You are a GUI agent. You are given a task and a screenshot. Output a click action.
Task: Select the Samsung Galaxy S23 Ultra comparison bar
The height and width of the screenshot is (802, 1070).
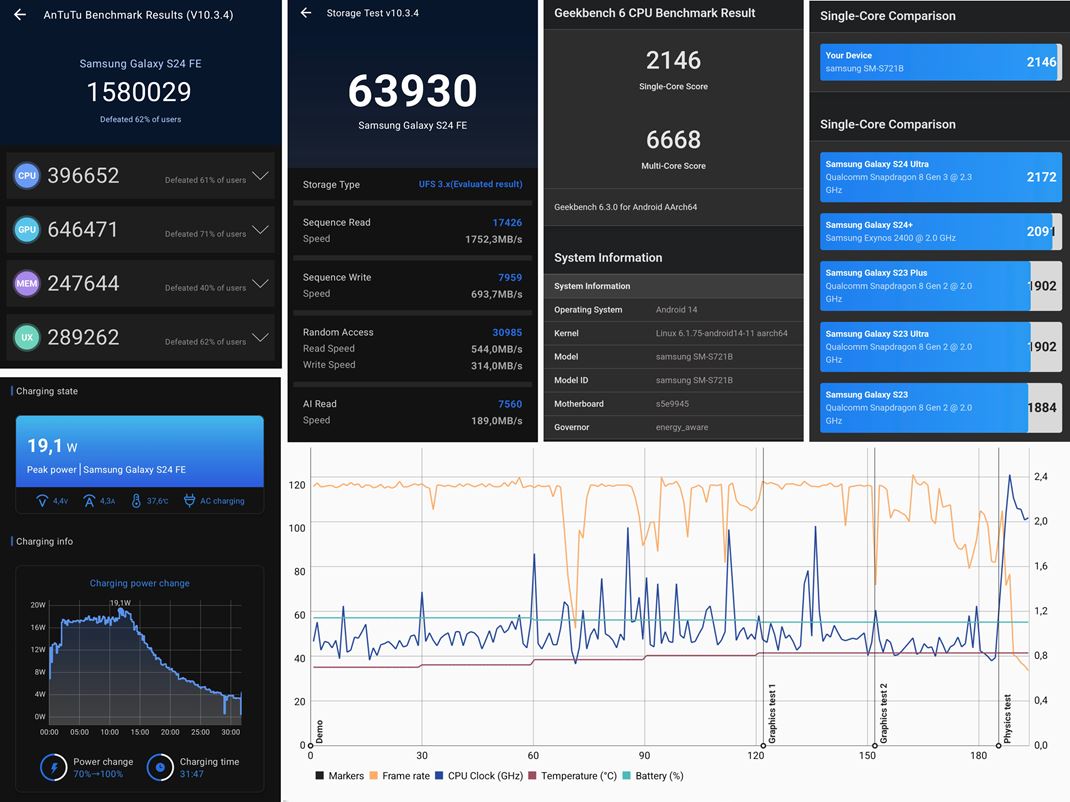pos(940,347)
